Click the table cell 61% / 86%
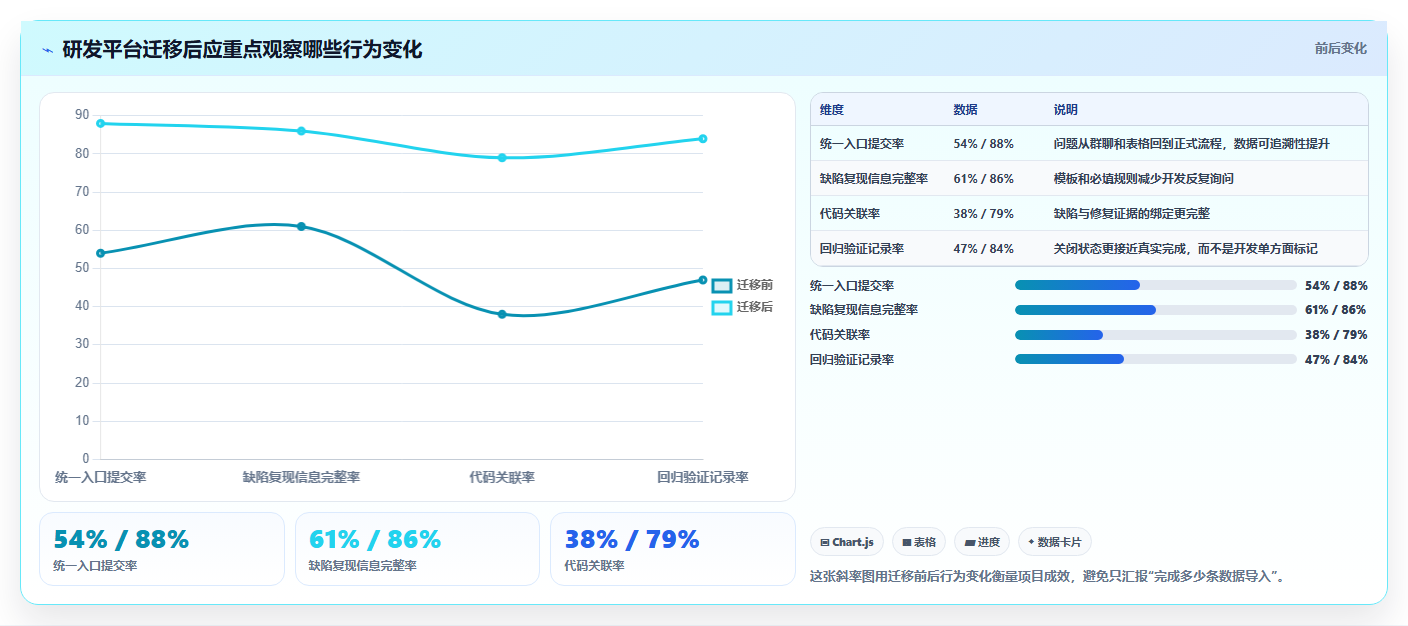Screen dimensions: 1408x626 point(984,179)
